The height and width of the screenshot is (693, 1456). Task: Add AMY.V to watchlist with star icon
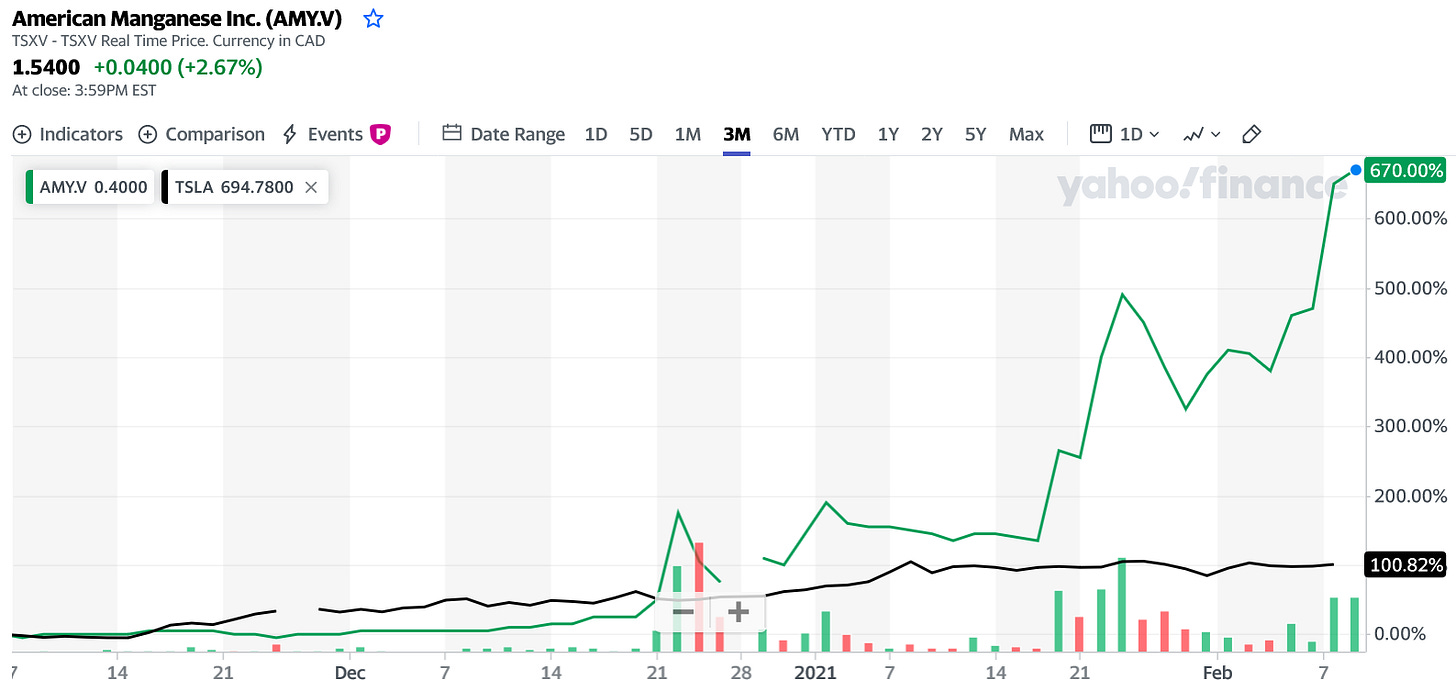373,18
